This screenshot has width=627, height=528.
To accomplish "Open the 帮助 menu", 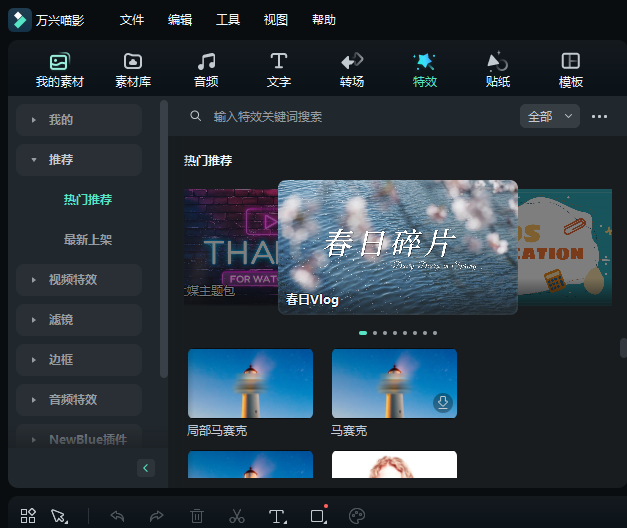I will click(324, 20).
